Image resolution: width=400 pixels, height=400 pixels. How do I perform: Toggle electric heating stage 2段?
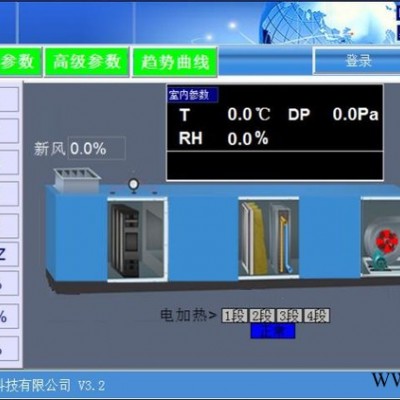click(x=262, y=315)
